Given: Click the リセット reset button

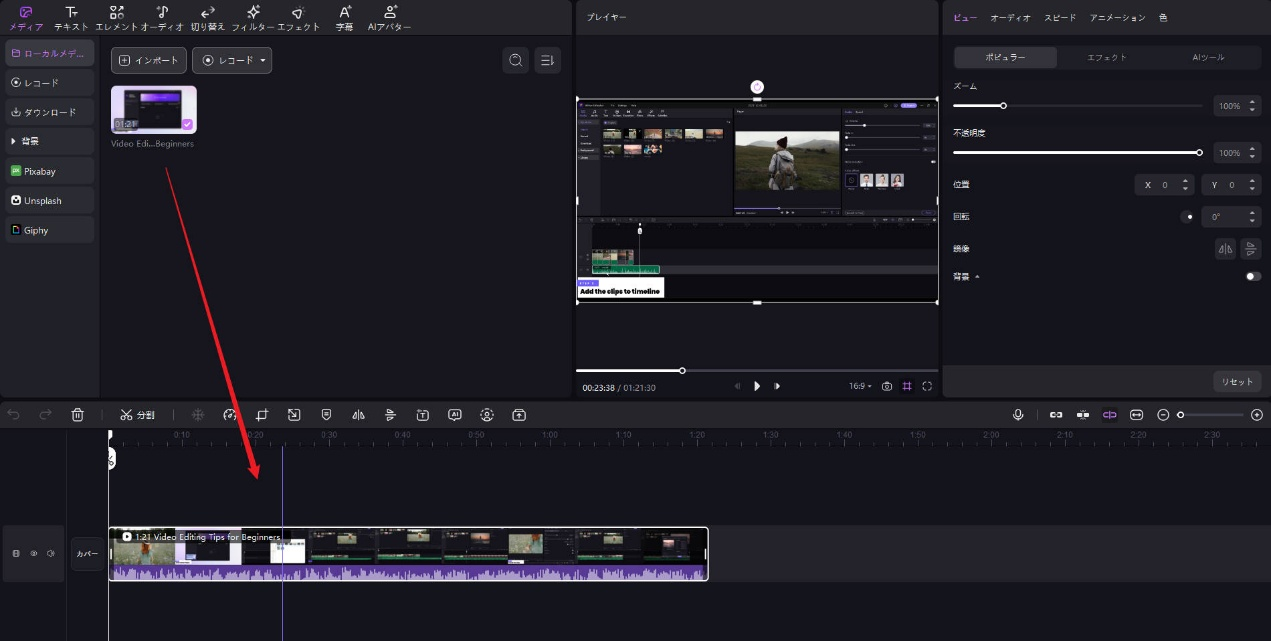Looking at the screenshot, I should point(1237,382).
